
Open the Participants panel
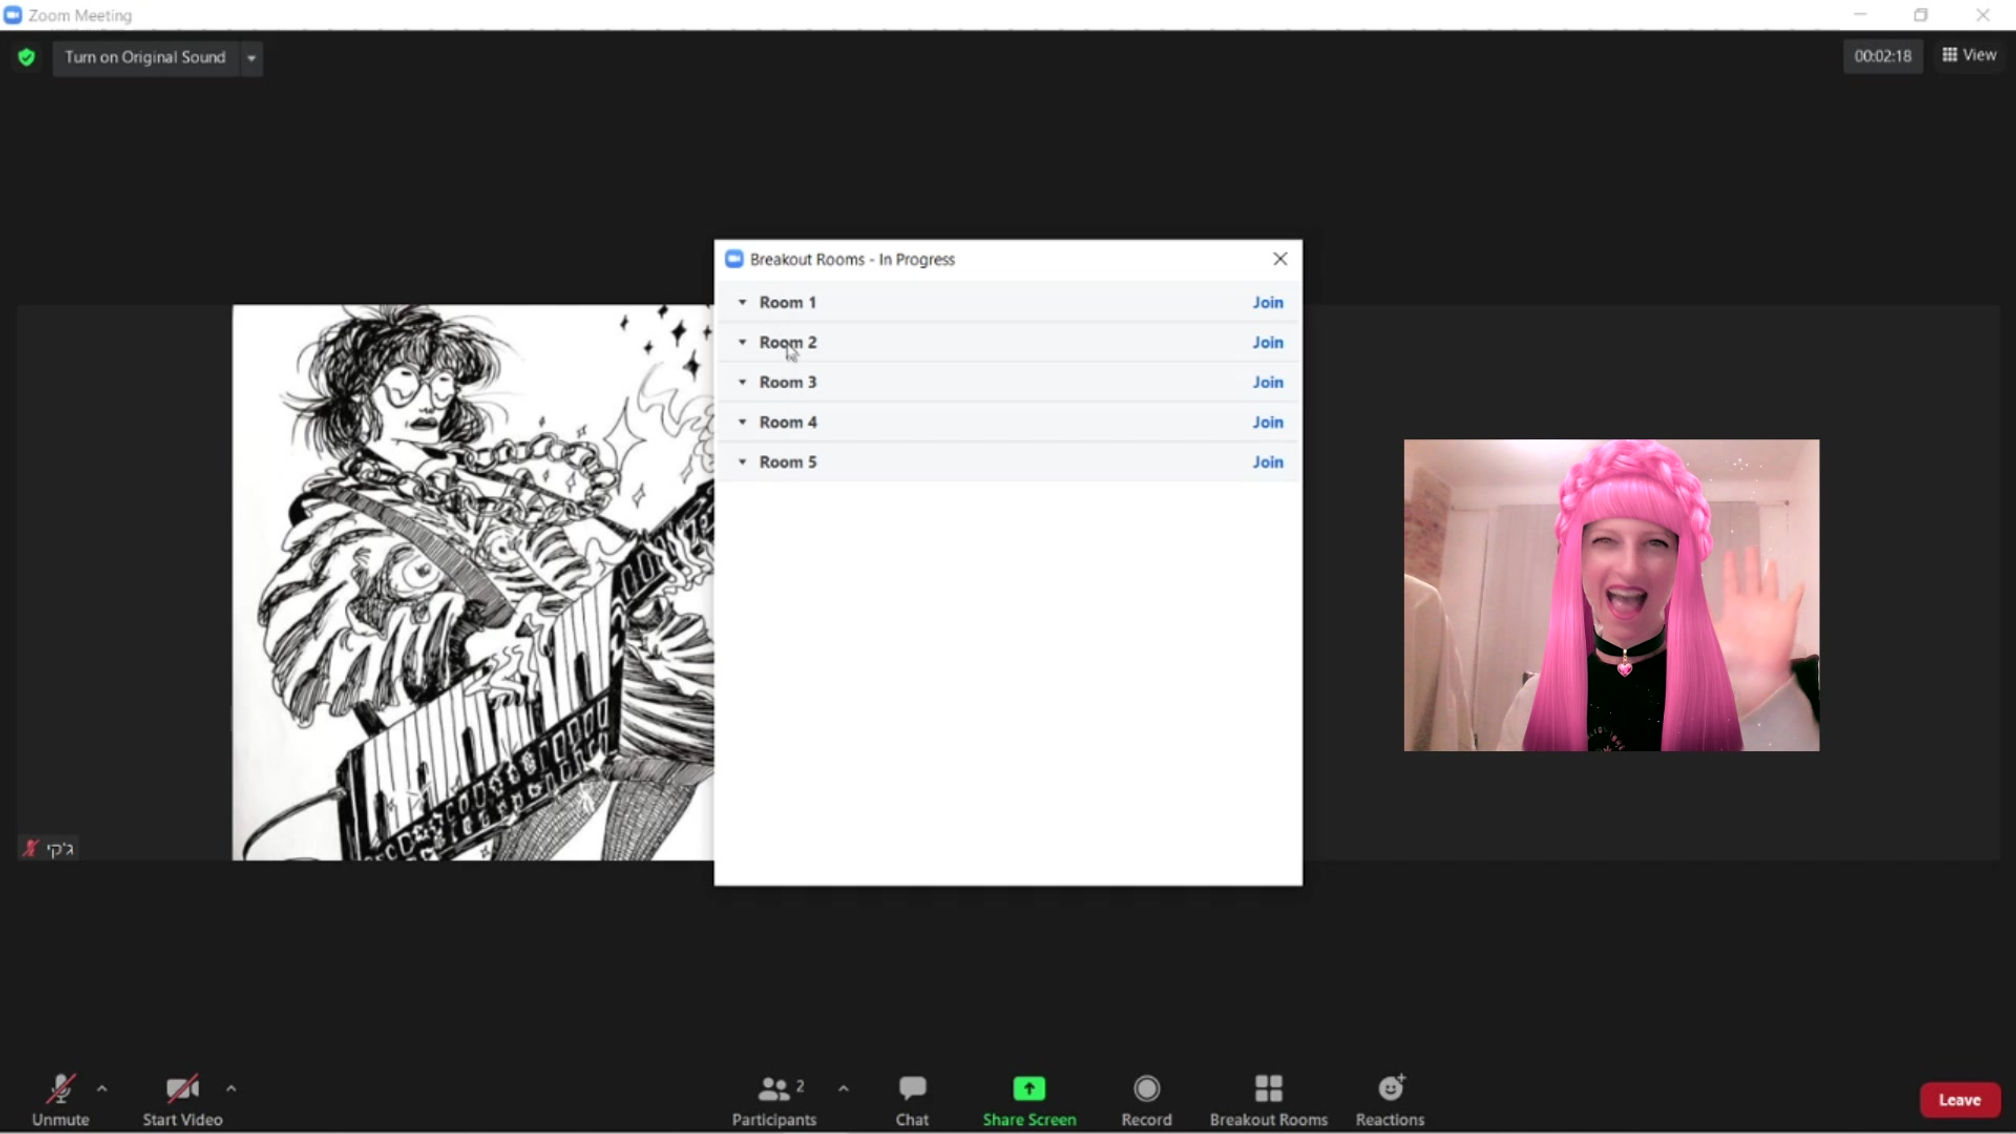click(x=774, y=1099)
